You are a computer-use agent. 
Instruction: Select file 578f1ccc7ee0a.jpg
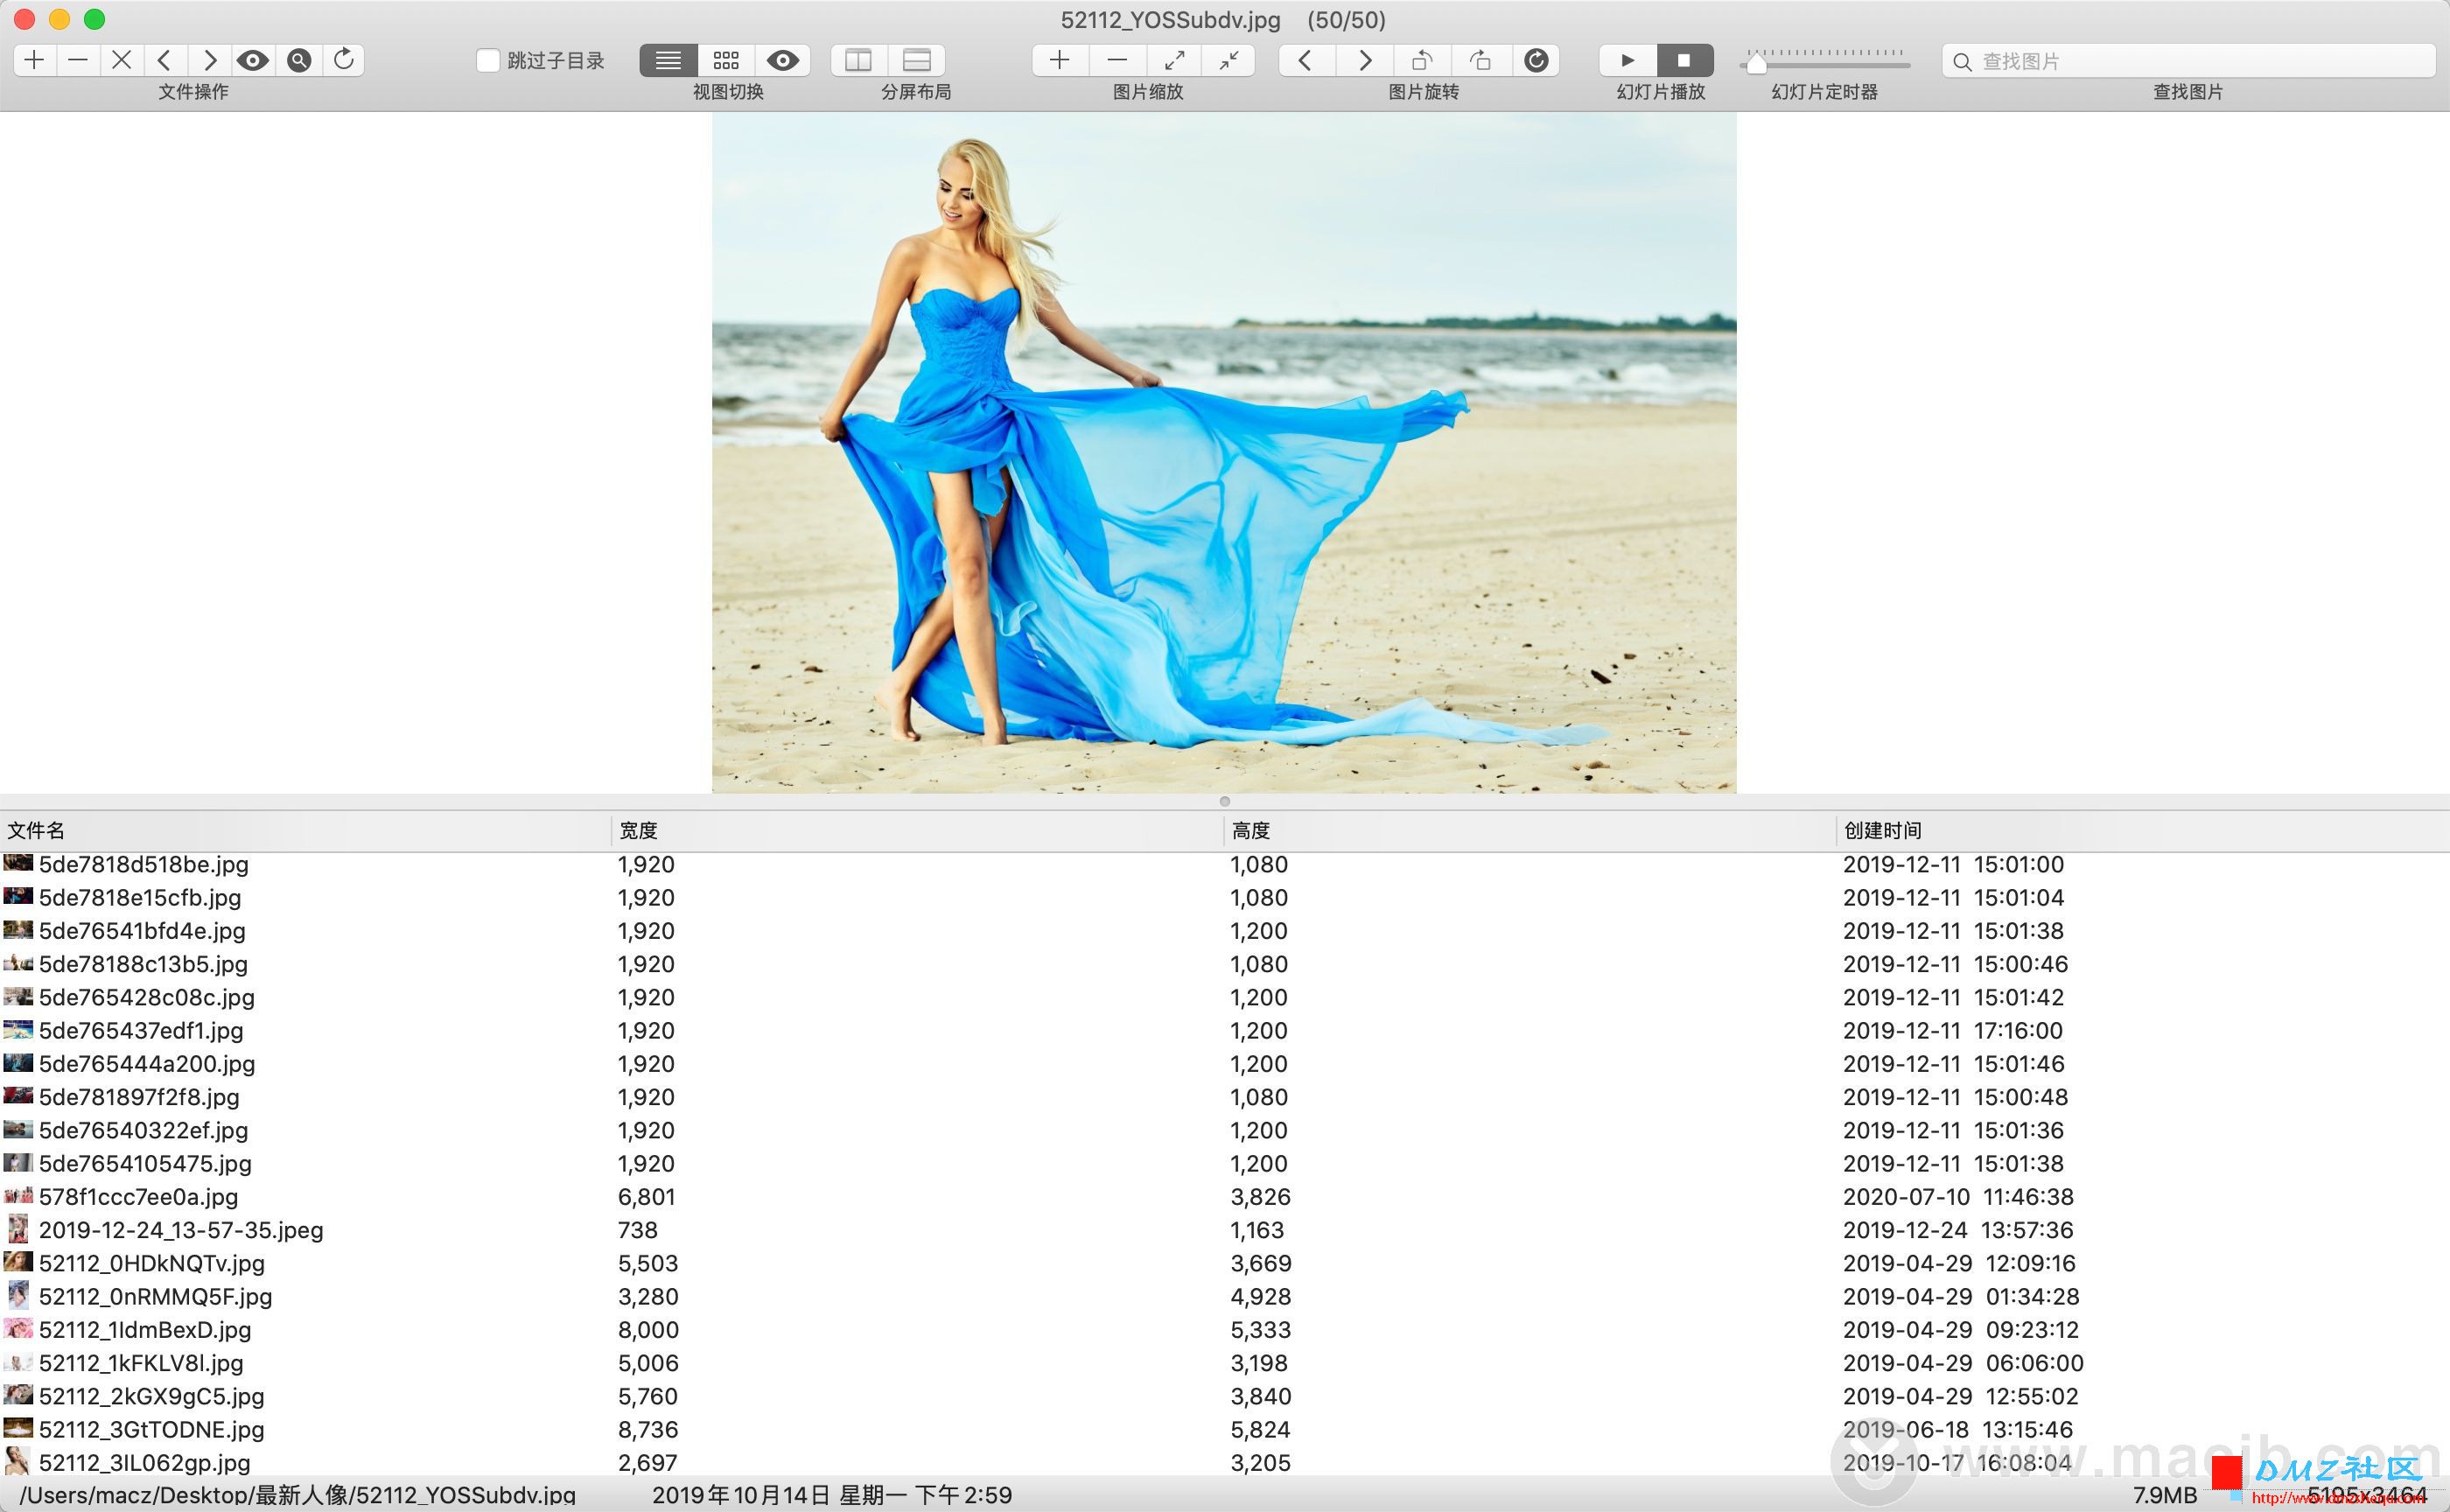(138, 1196)
